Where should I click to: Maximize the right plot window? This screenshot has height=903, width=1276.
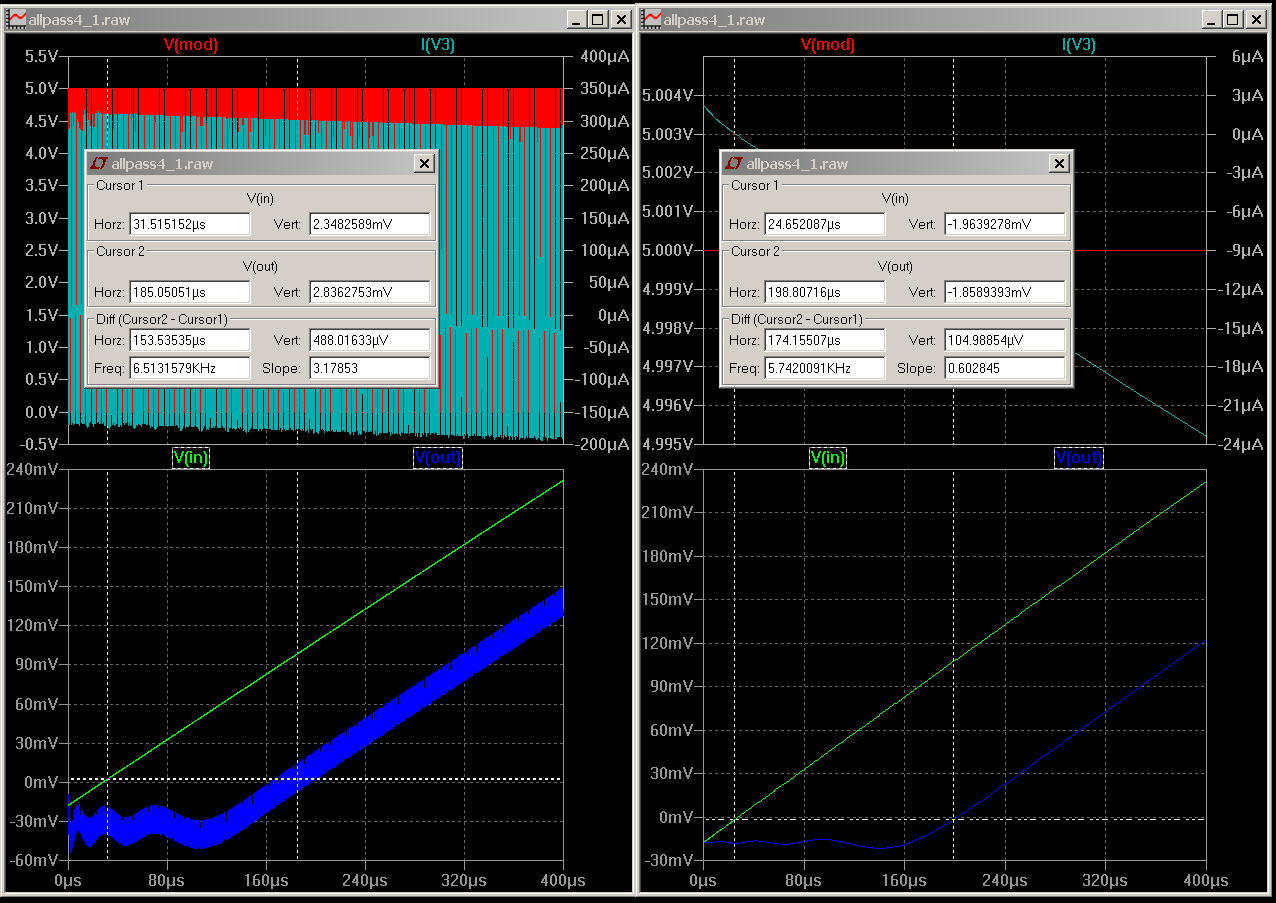click(x=1232, y=19)
